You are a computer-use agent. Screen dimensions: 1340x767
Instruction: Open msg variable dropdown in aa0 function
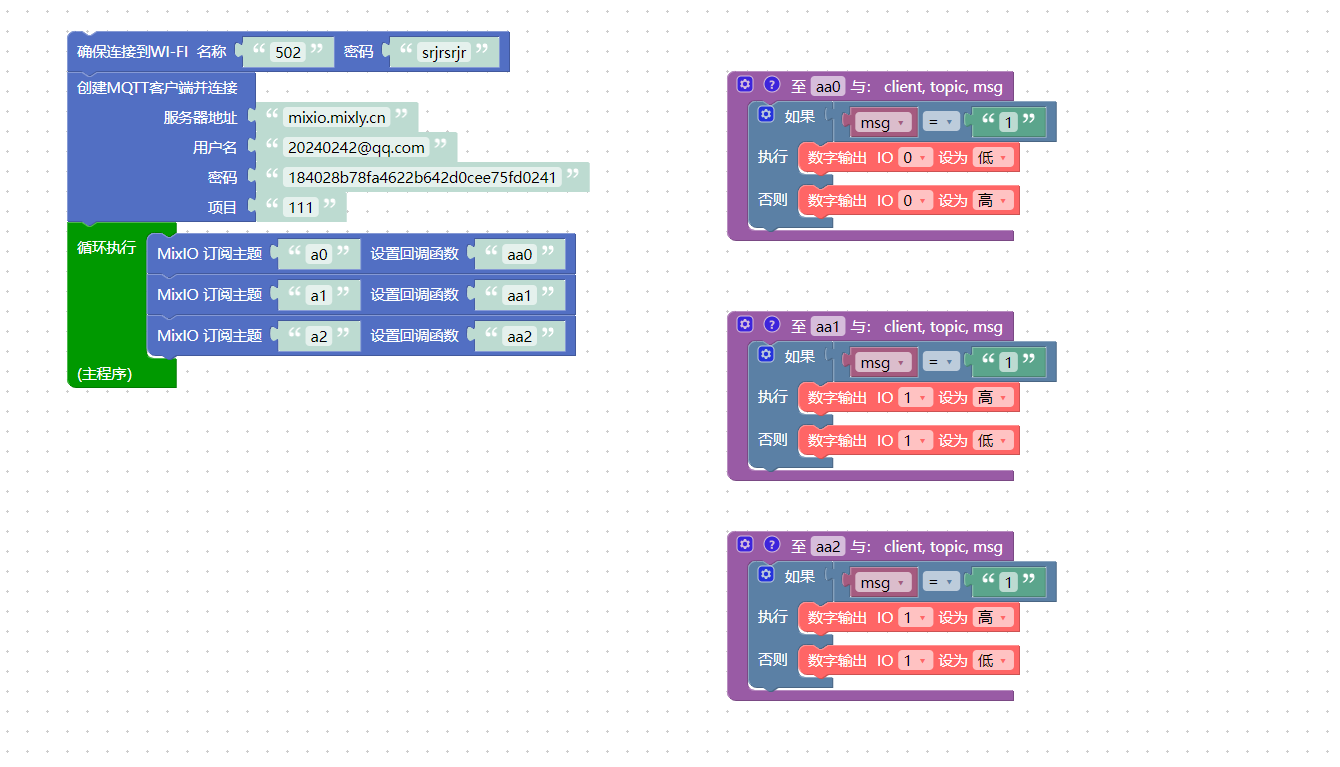pos(883,123)
